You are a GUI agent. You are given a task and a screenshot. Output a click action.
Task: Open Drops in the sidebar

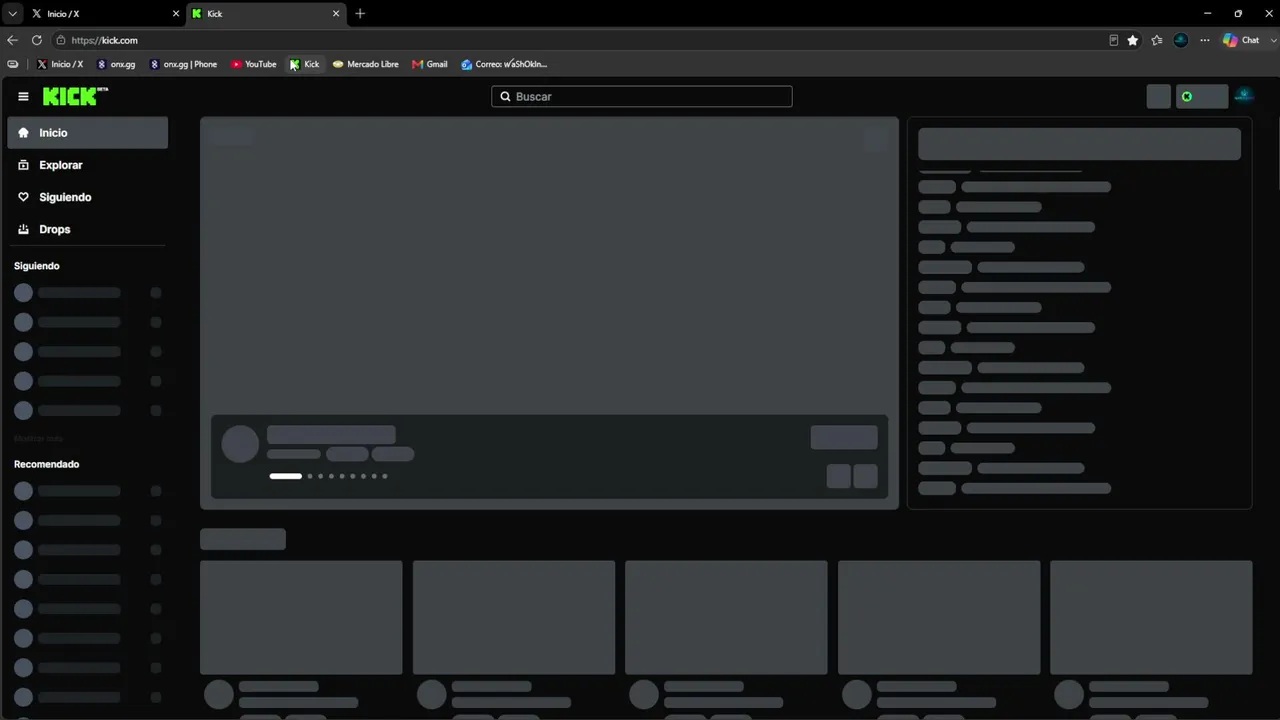(87, 229)
